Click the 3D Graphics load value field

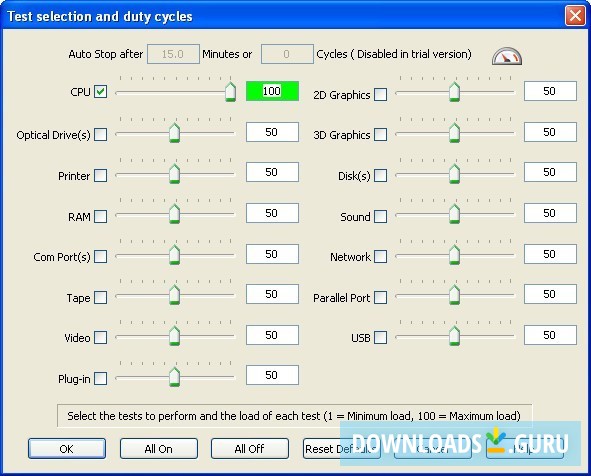click(x=550, y=132)
